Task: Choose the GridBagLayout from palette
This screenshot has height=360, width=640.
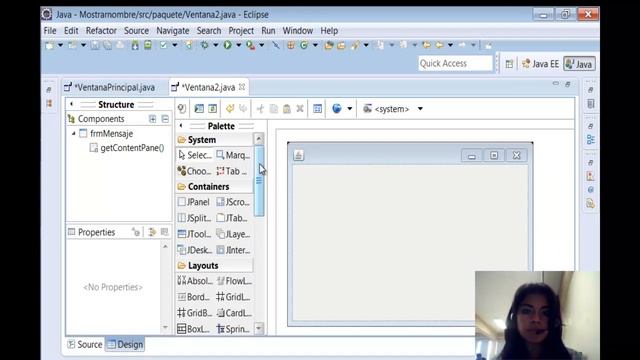Action: coord(195,313)
